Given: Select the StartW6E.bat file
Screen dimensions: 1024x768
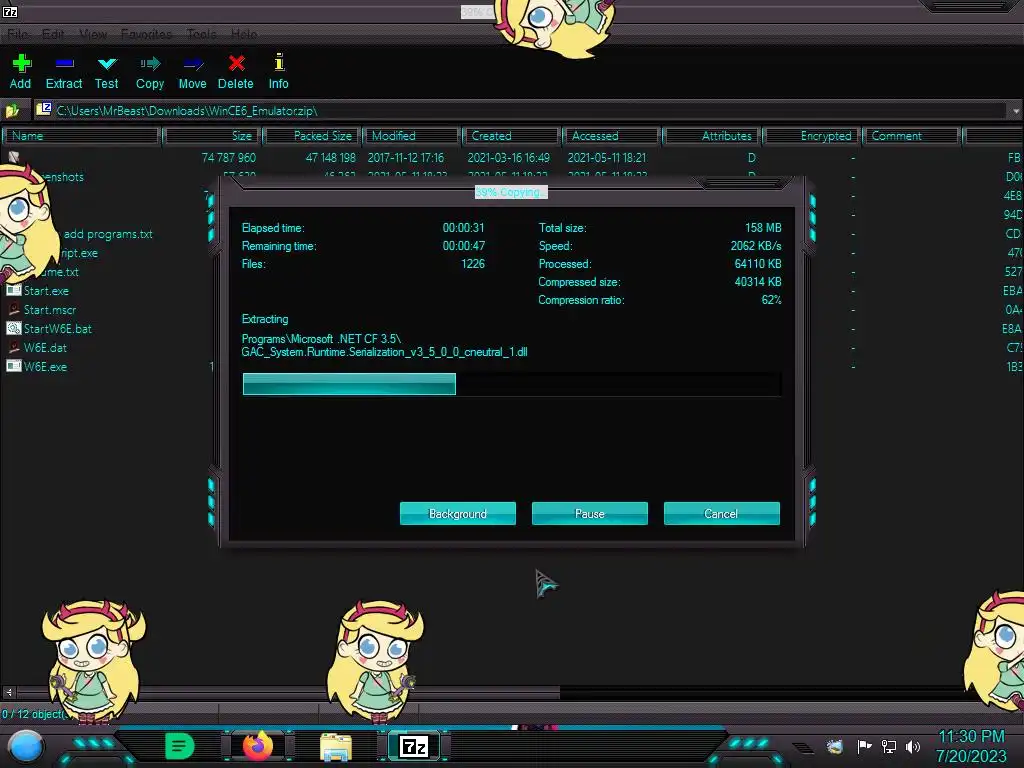Looking at the screenshot, I should [57, 328].
